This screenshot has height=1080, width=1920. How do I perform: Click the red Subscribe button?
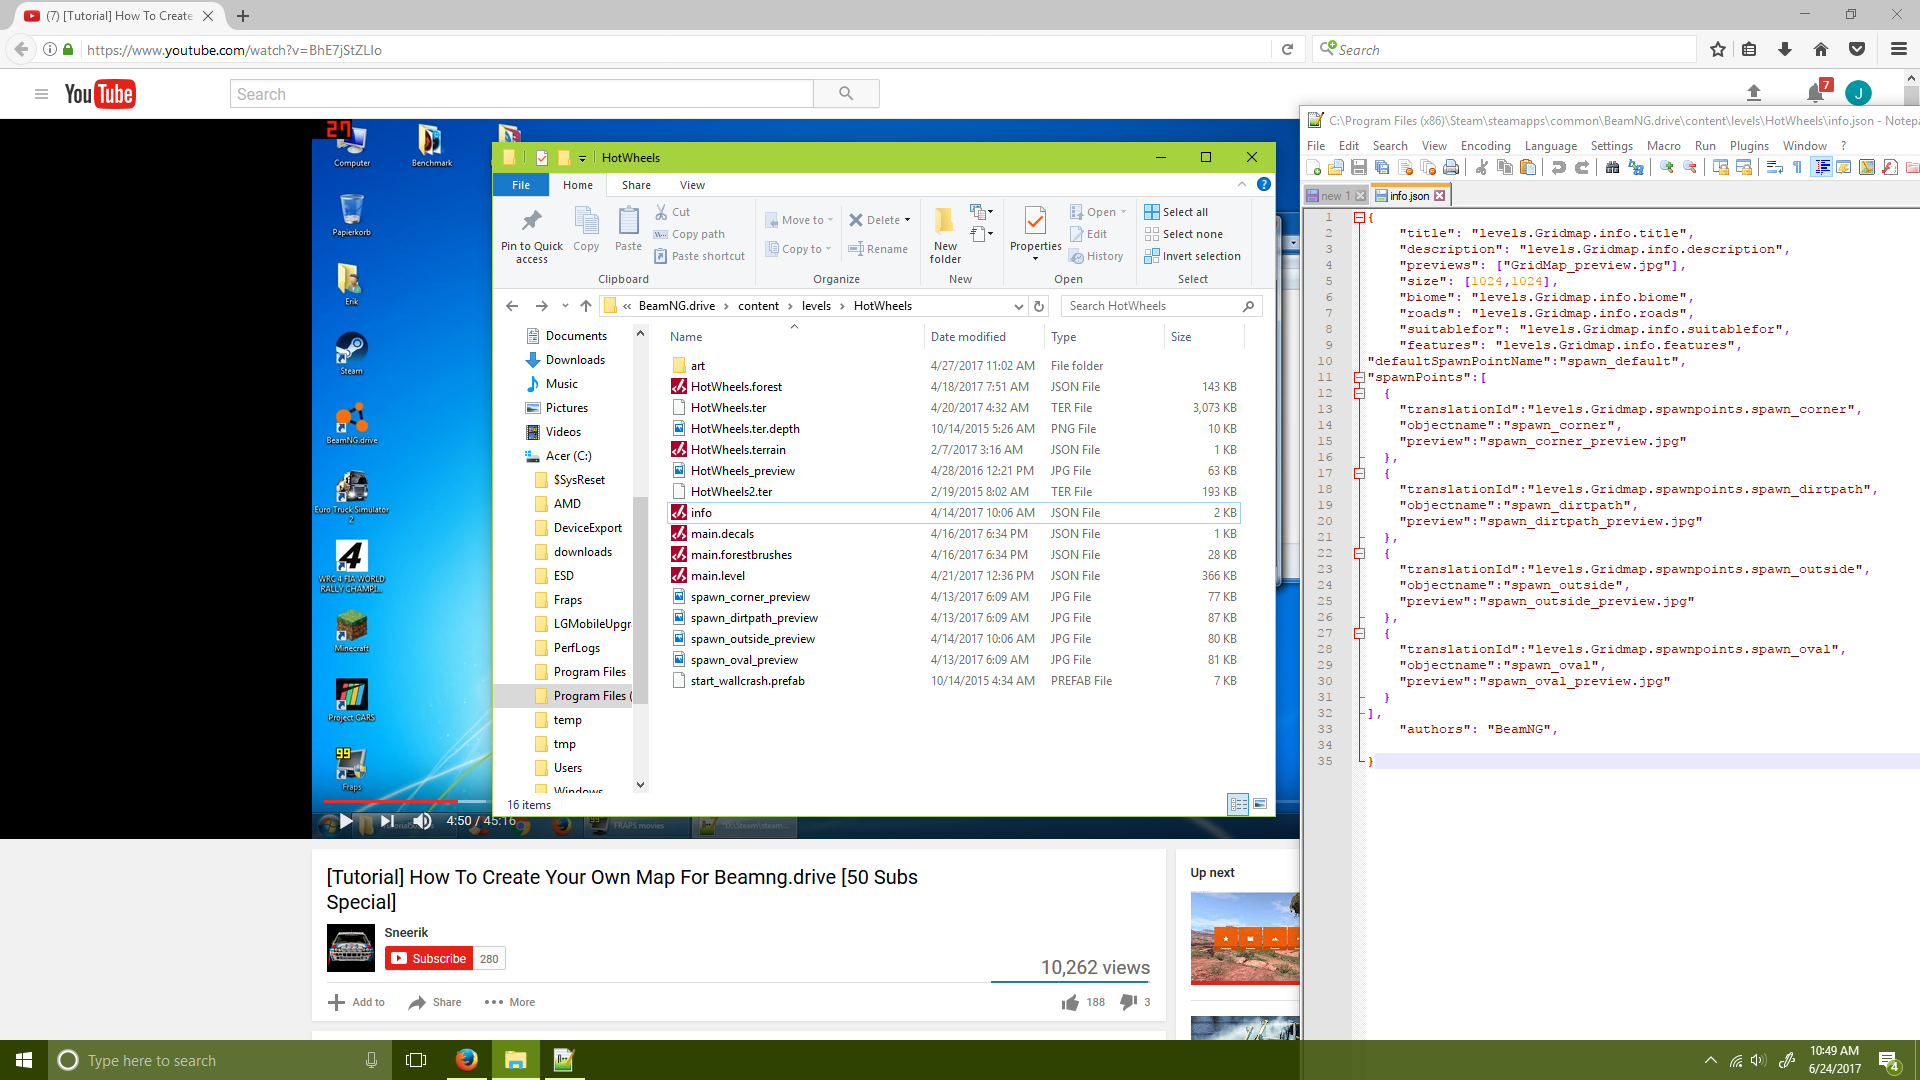coord(428,958)
